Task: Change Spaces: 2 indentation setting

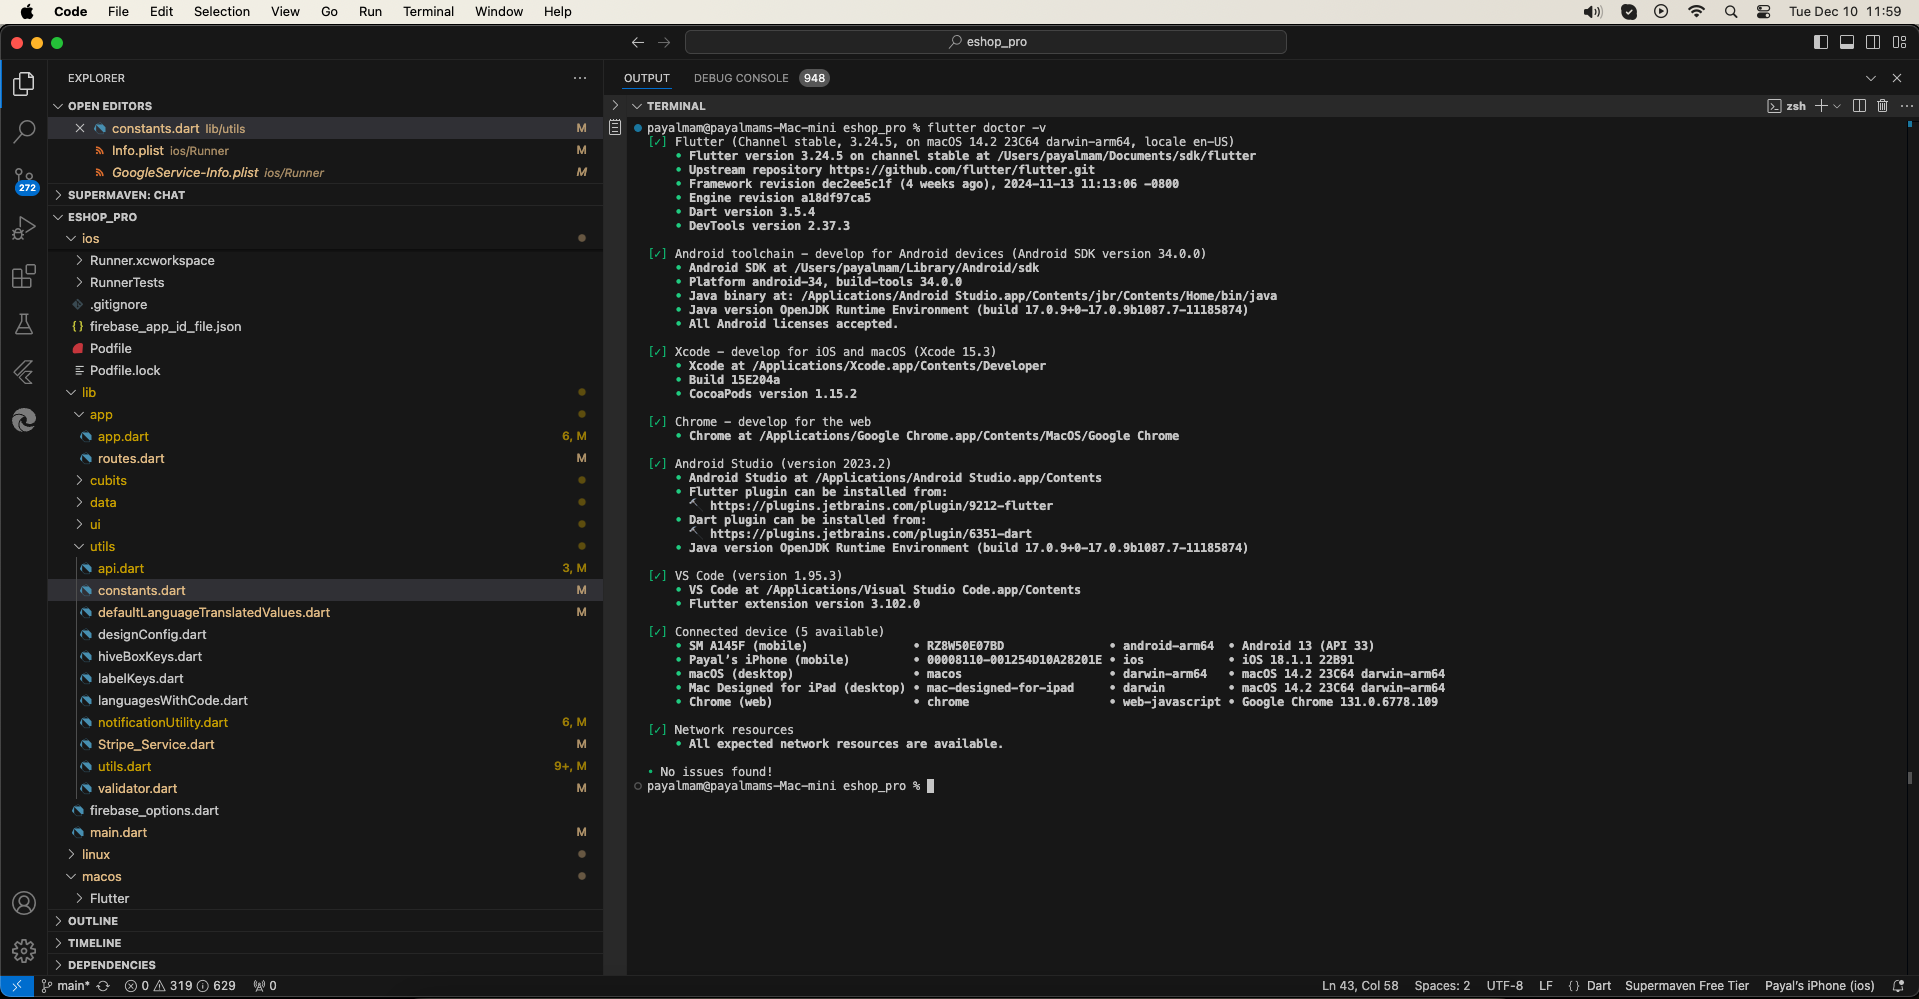Action: [x=1442, y=986]
